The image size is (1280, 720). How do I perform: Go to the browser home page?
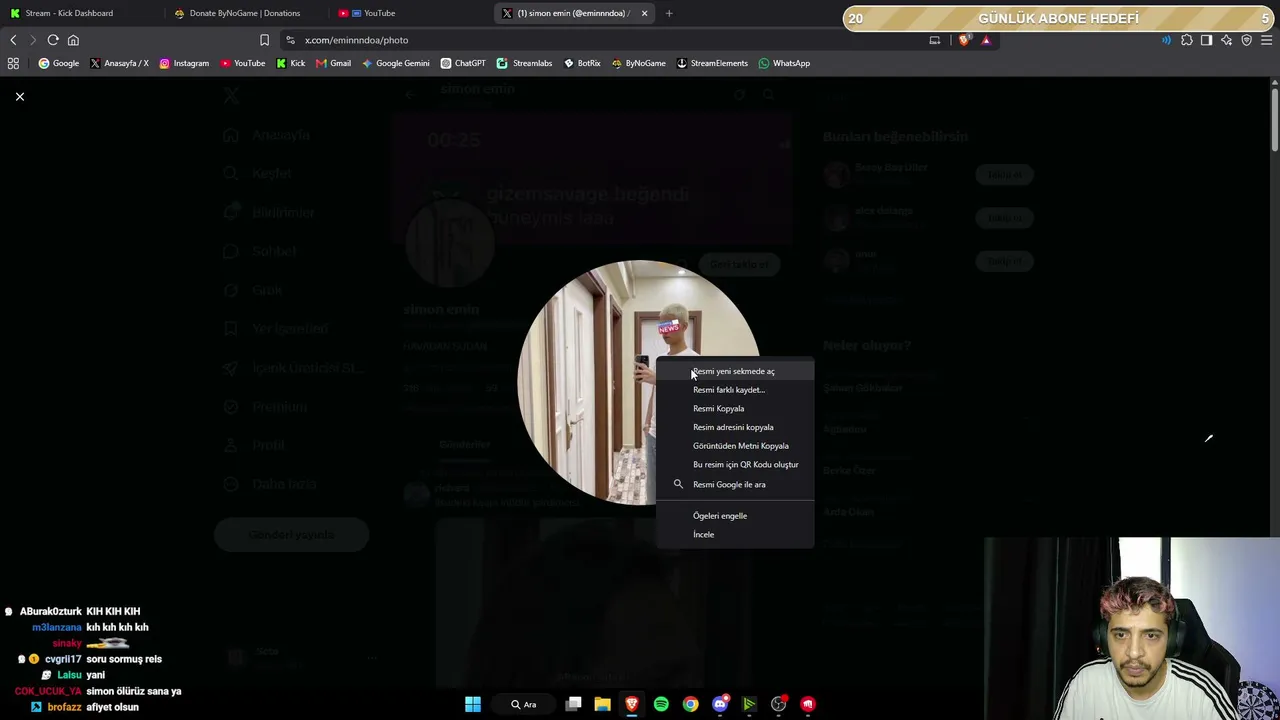[x=73, y=40]
